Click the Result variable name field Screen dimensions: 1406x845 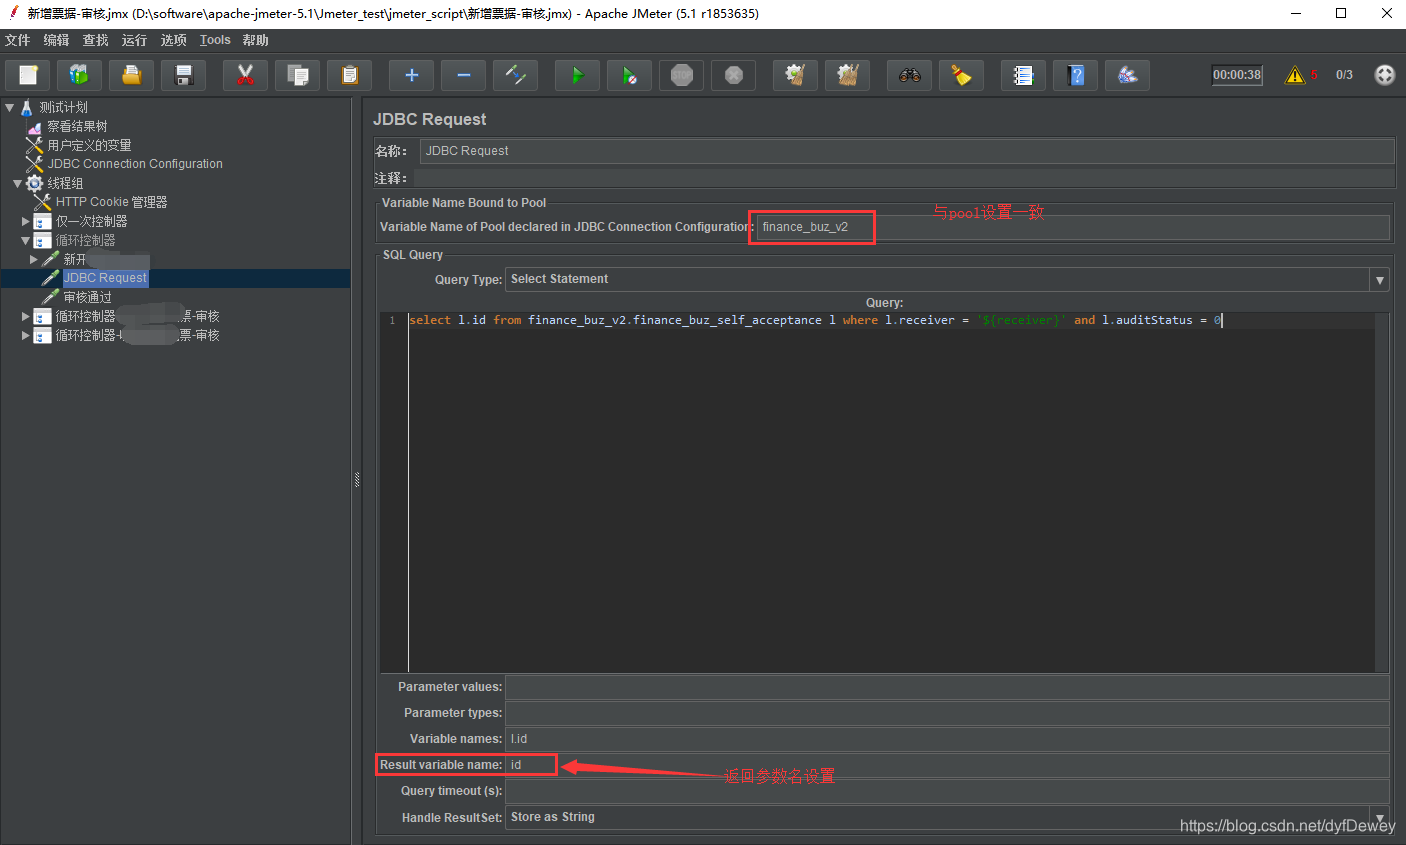947,765
